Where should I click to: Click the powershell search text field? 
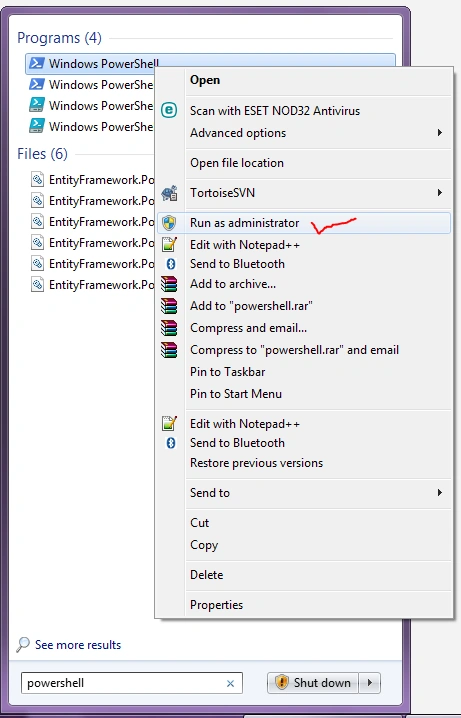pyautogui.click(x=132, y=683)
